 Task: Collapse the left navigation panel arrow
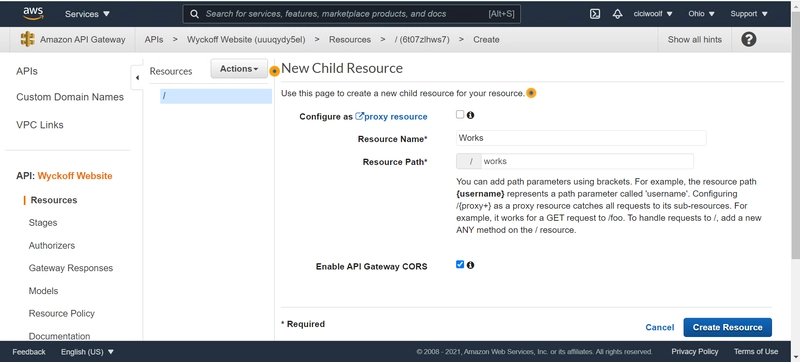(137, 78)
